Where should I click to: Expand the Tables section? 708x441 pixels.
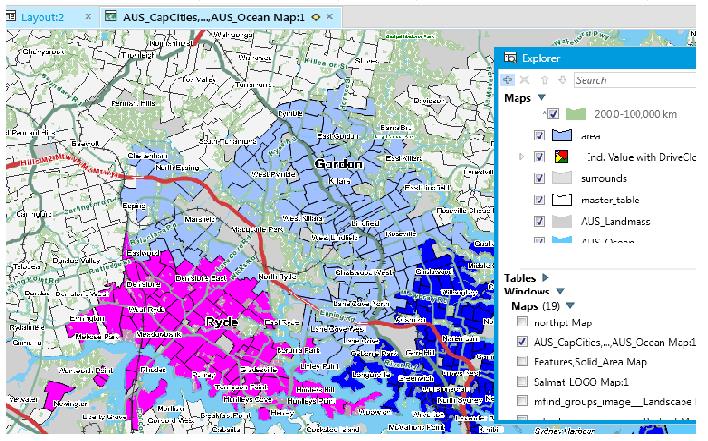(545, 278)
